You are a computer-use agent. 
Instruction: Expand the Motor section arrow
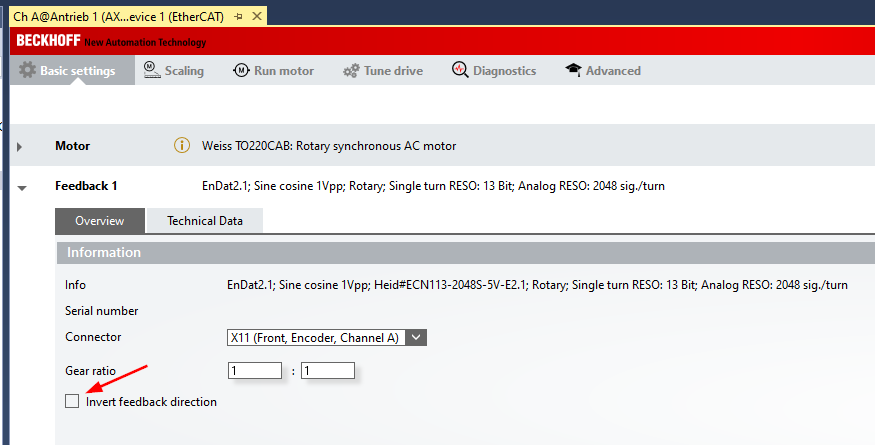(x=19, y=147)
